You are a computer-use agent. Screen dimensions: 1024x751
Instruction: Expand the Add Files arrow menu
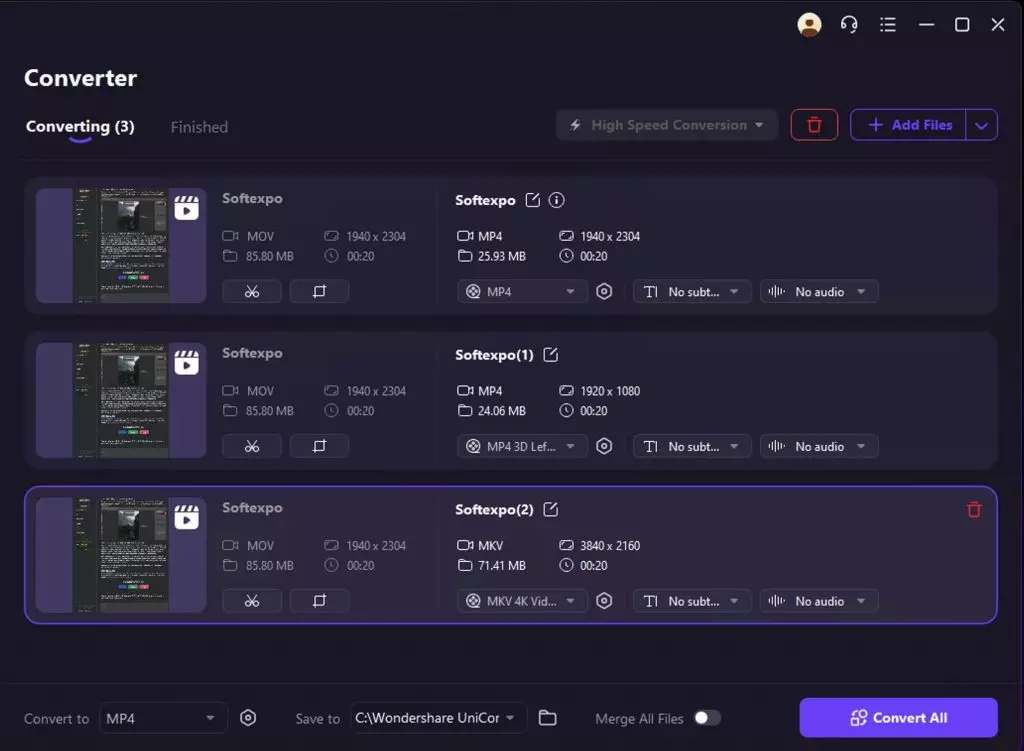[982, 125]
